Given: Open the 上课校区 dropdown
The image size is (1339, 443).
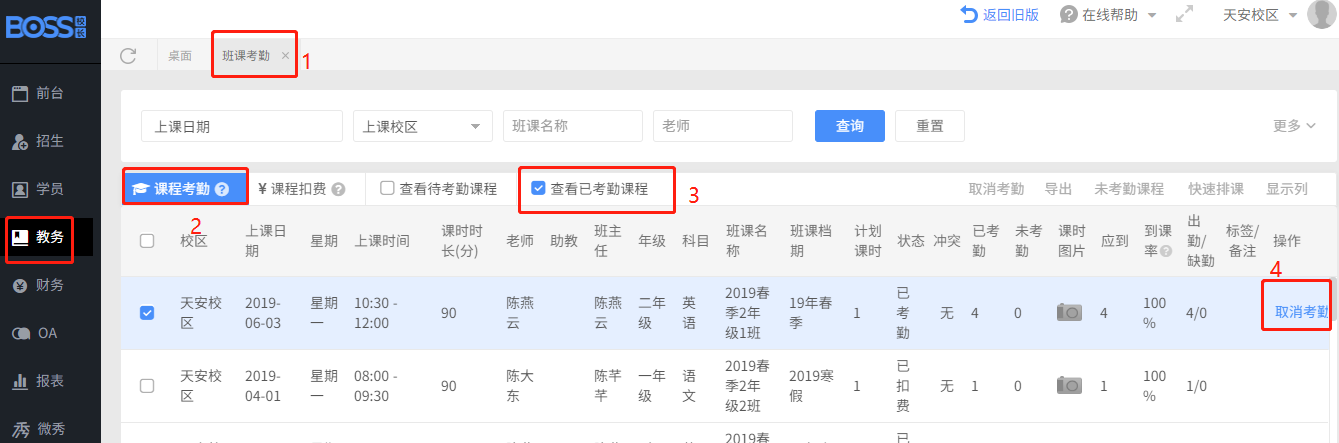Looking at the screenshot, I should 423,126.
